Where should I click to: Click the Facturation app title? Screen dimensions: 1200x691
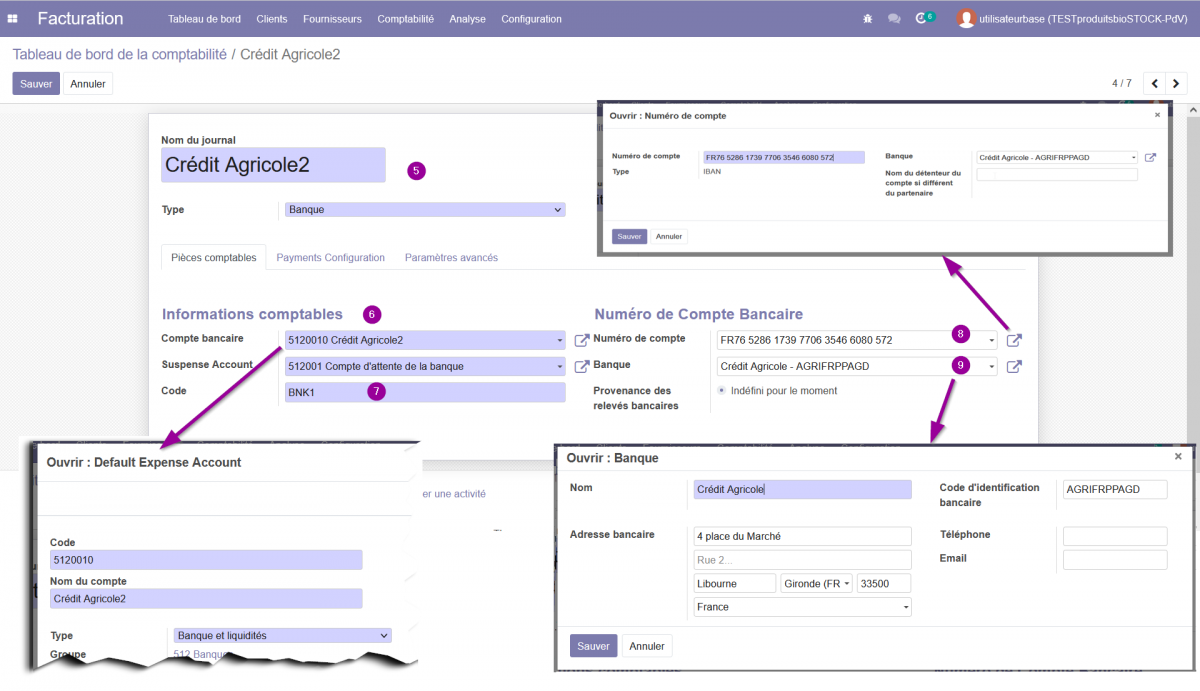(81, 19)
